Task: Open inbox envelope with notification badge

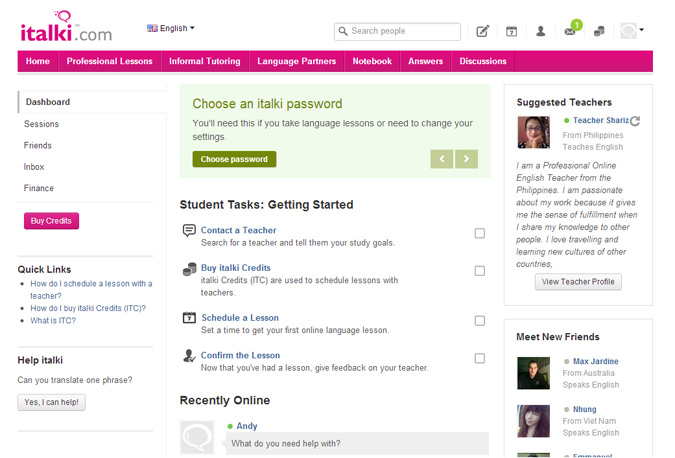Action: point(570,31)
